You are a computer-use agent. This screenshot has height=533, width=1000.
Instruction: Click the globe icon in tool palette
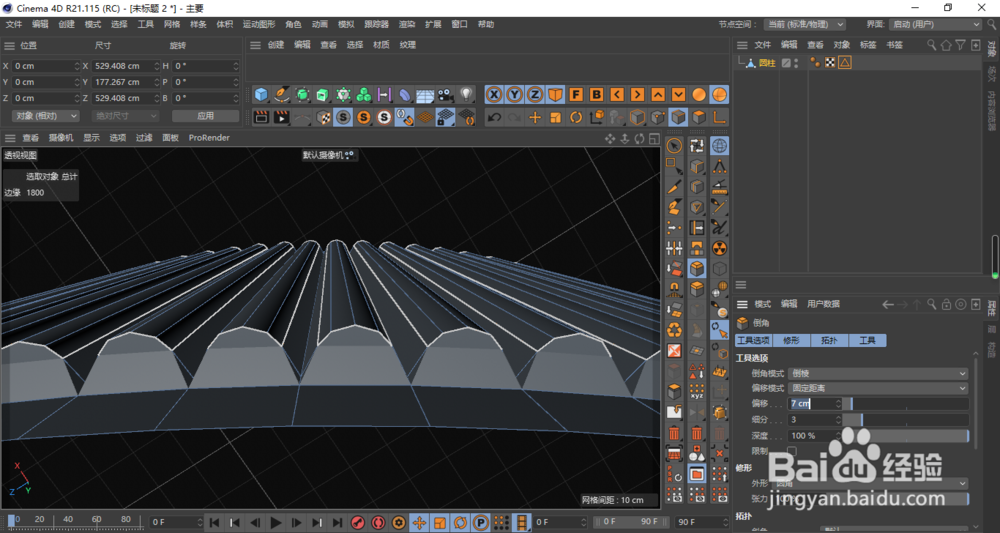click(719, 146)
